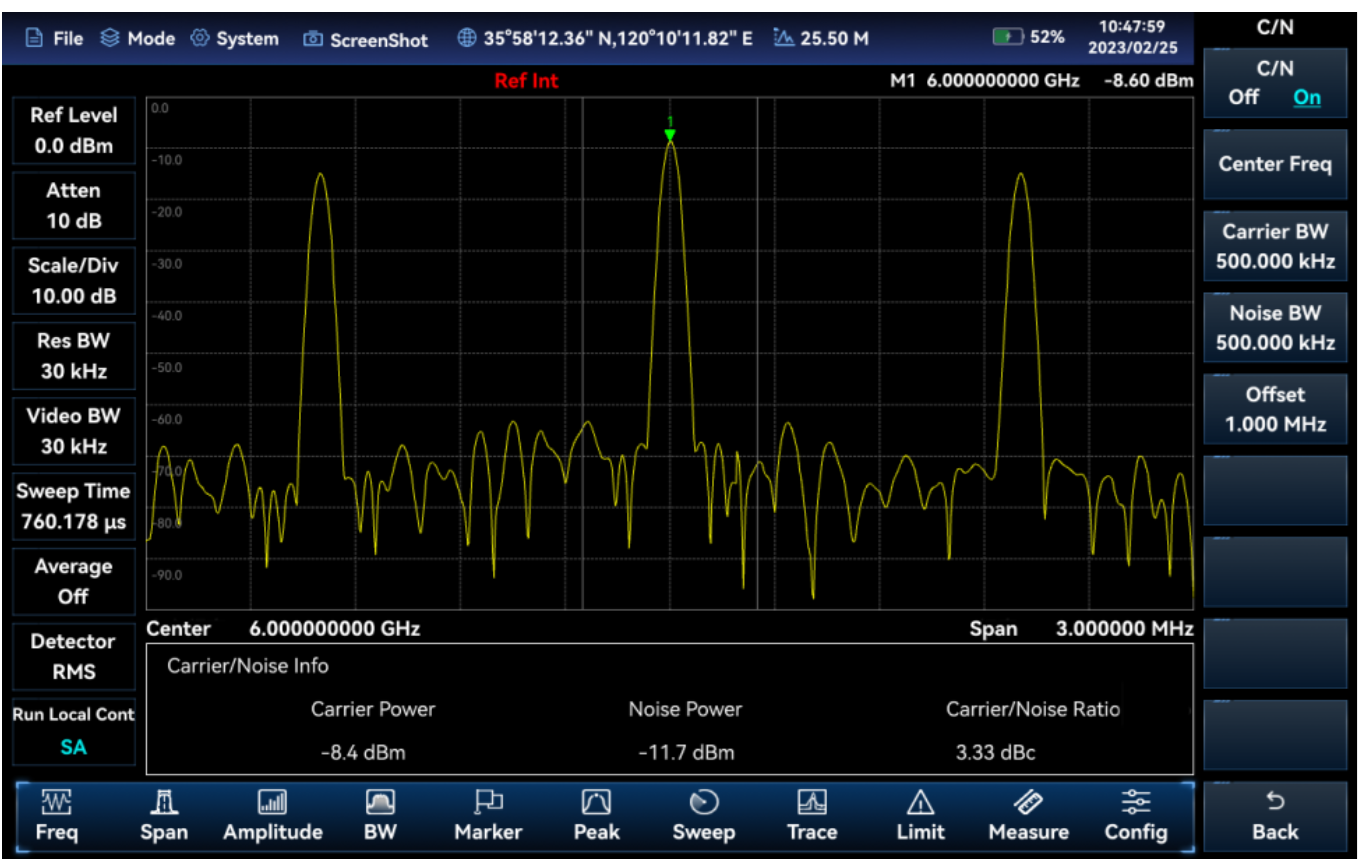Open the Peak search icon
1360x863 pixels.
(x=596, y=802)
